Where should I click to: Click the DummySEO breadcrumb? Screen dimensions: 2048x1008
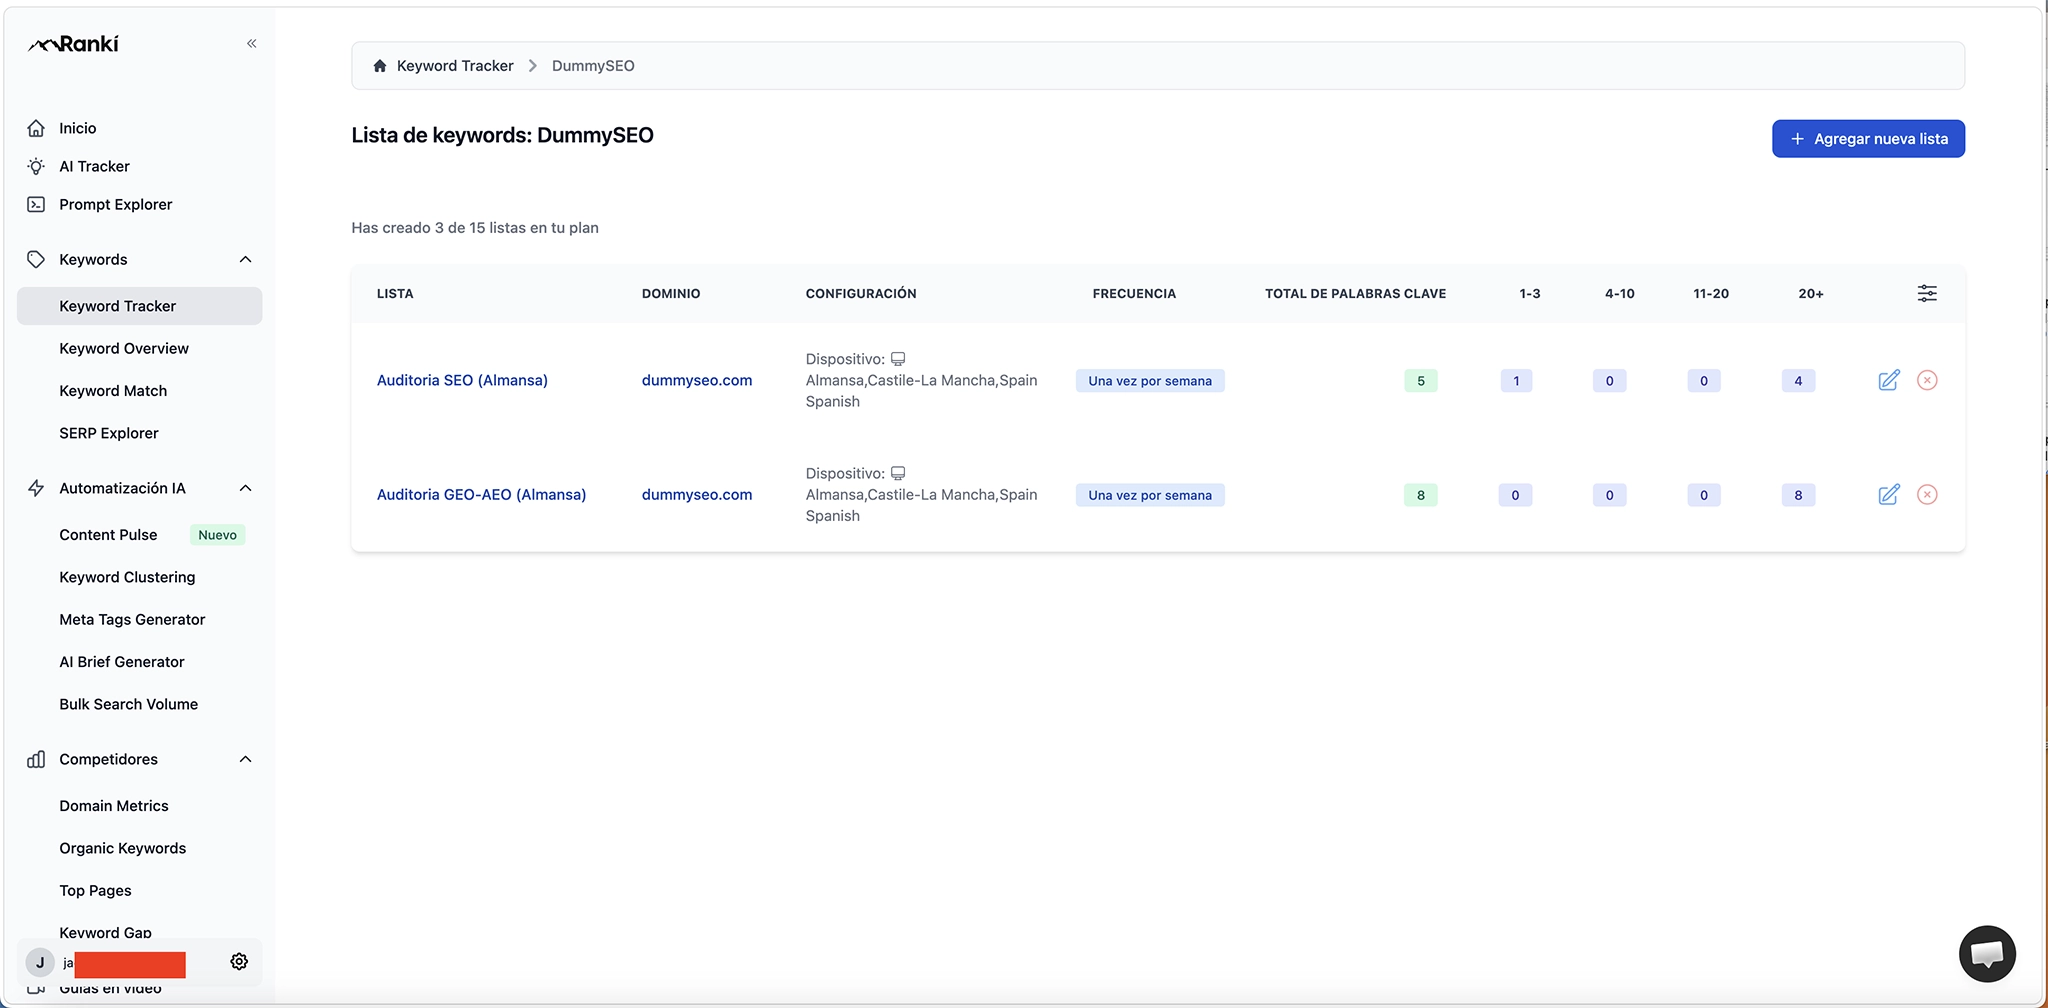tap(593, 66)
